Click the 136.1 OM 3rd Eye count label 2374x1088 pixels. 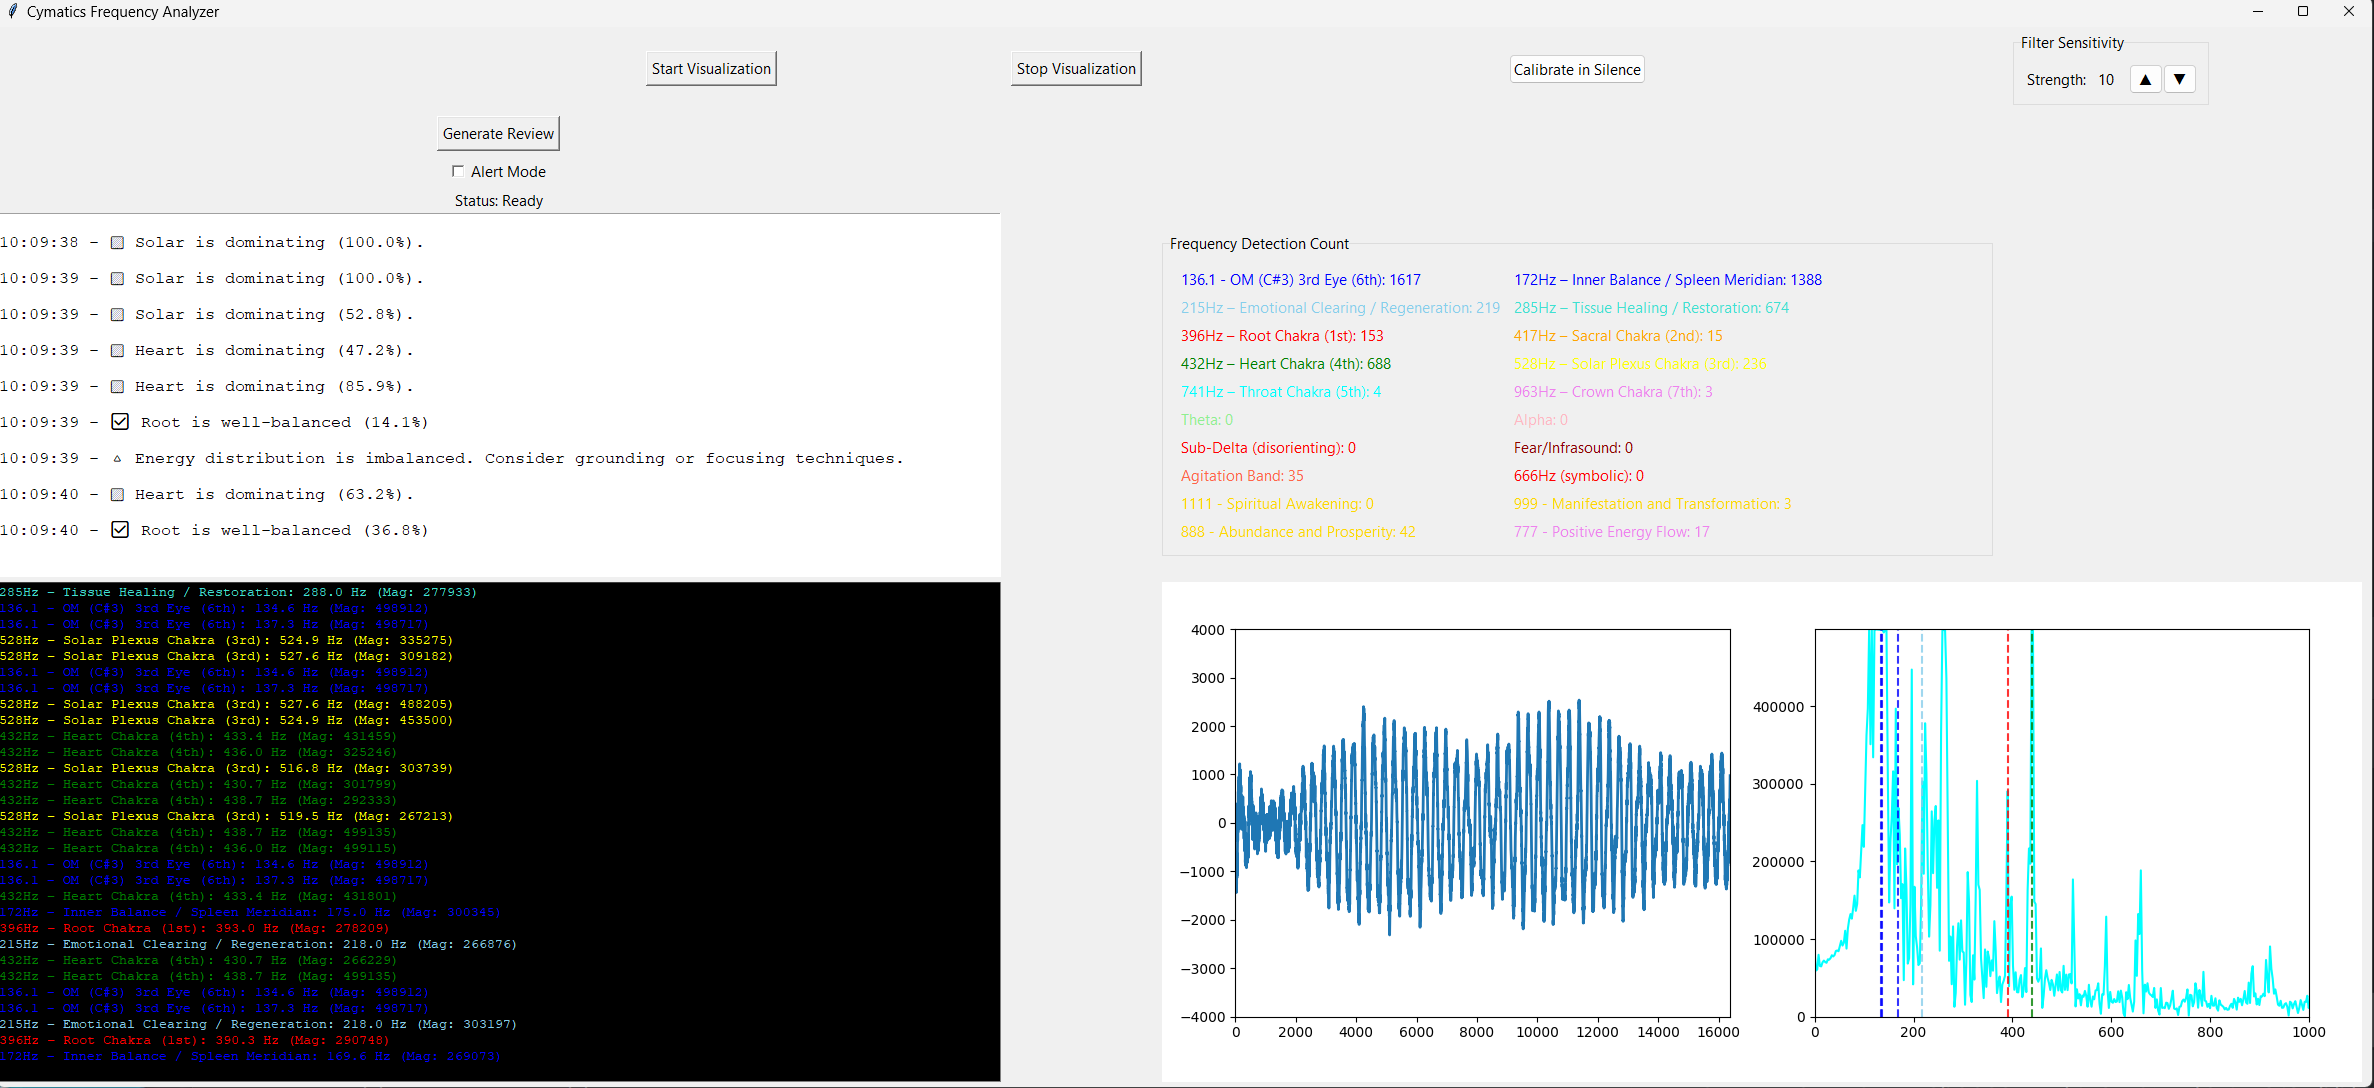click(x=1300, y=280)
